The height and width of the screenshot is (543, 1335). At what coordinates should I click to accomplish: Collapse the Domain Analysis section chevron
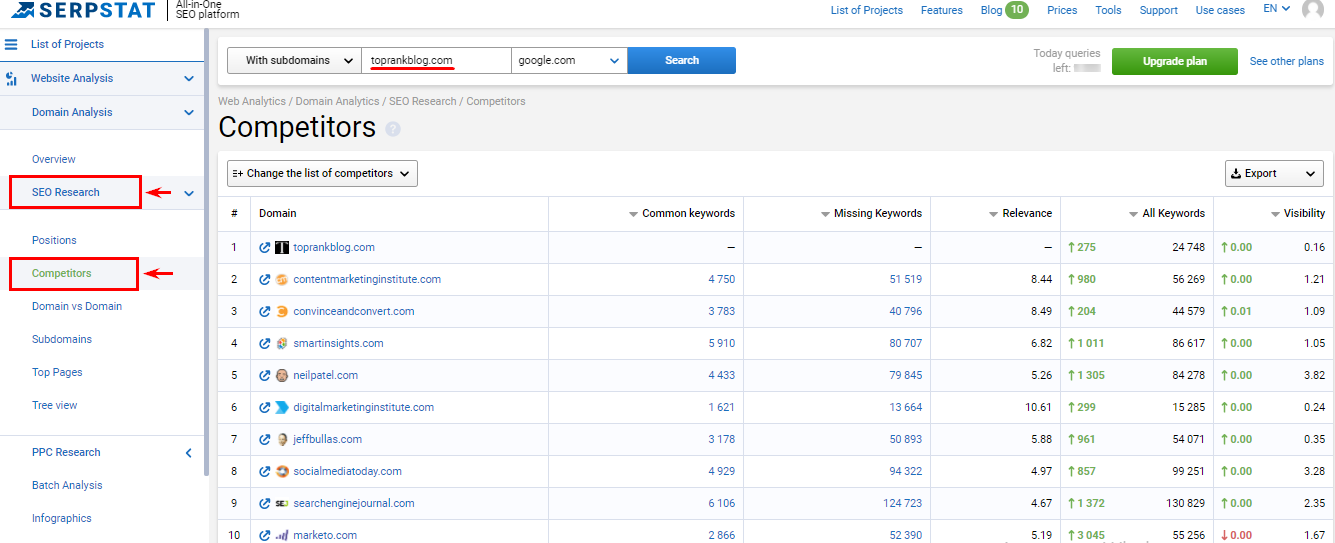189,112
